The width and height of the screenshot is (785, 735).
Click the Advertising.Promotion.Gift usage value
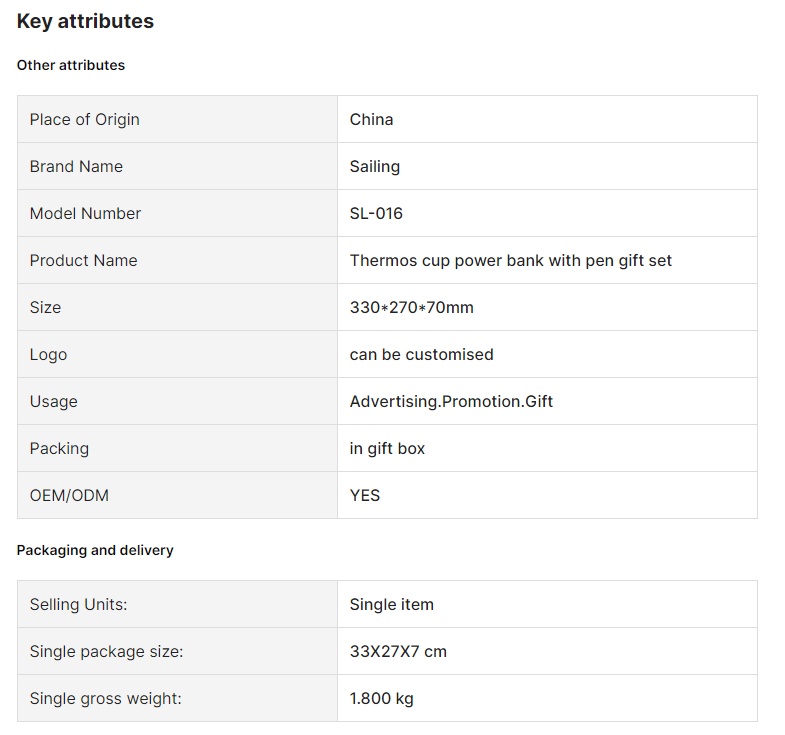(x=451, y=402)
